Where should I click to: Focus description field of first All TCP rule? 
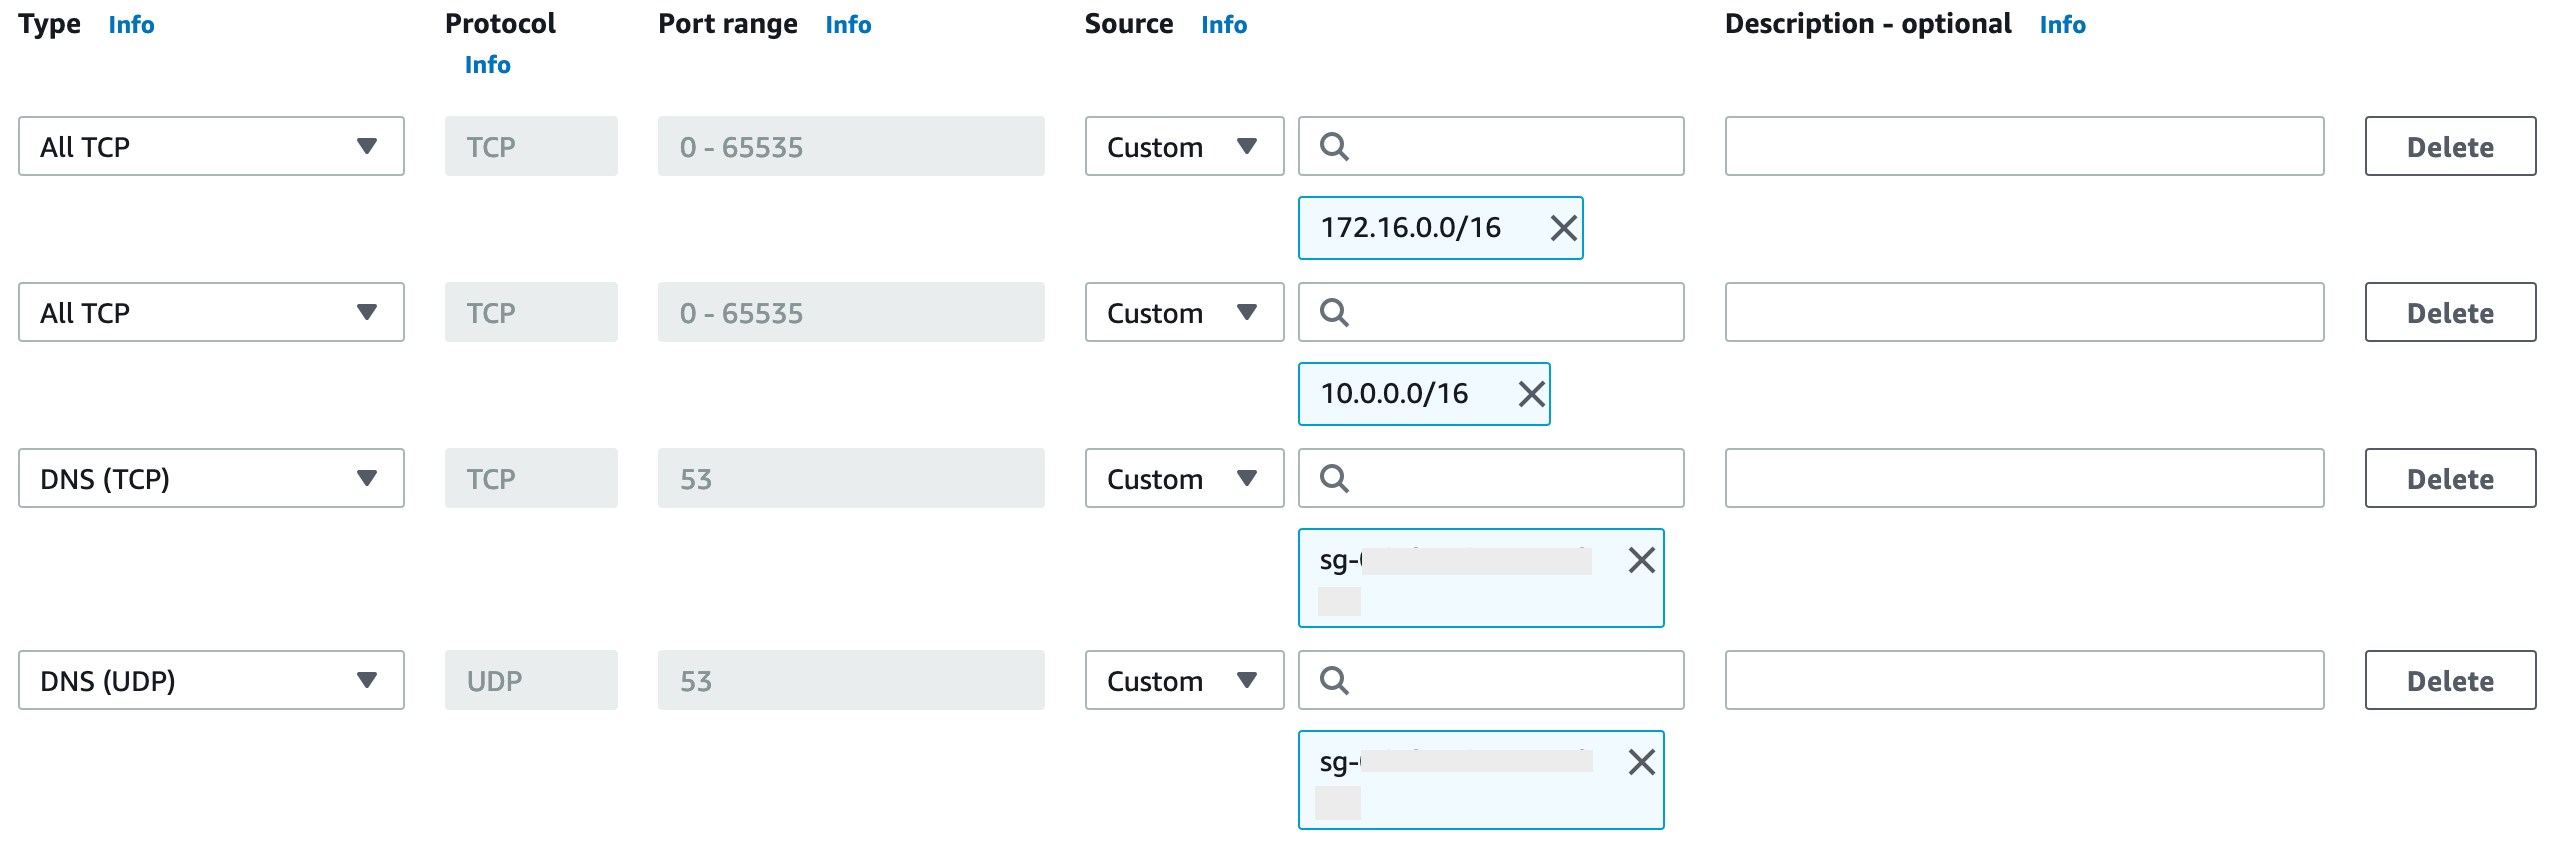click(2023, 147)
